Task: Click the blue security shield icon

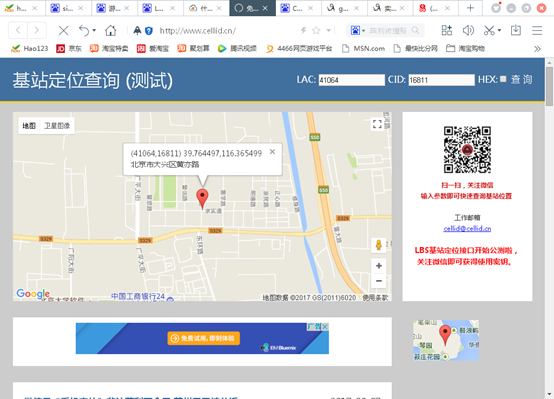Action: [149, 31]
